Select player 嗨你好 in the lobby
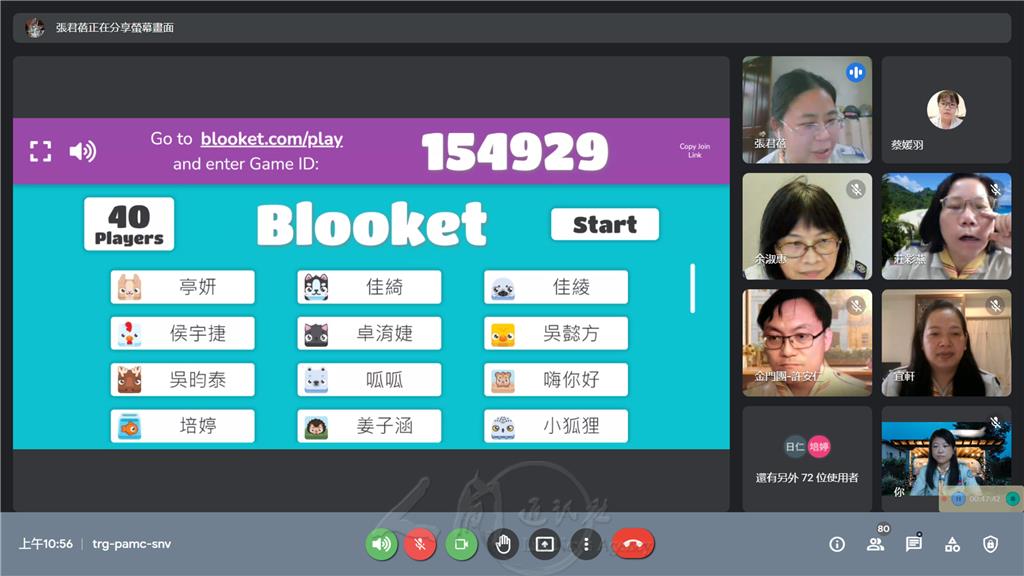The width and height of the screenshot is (1024, 576). [x=556, y=379]
